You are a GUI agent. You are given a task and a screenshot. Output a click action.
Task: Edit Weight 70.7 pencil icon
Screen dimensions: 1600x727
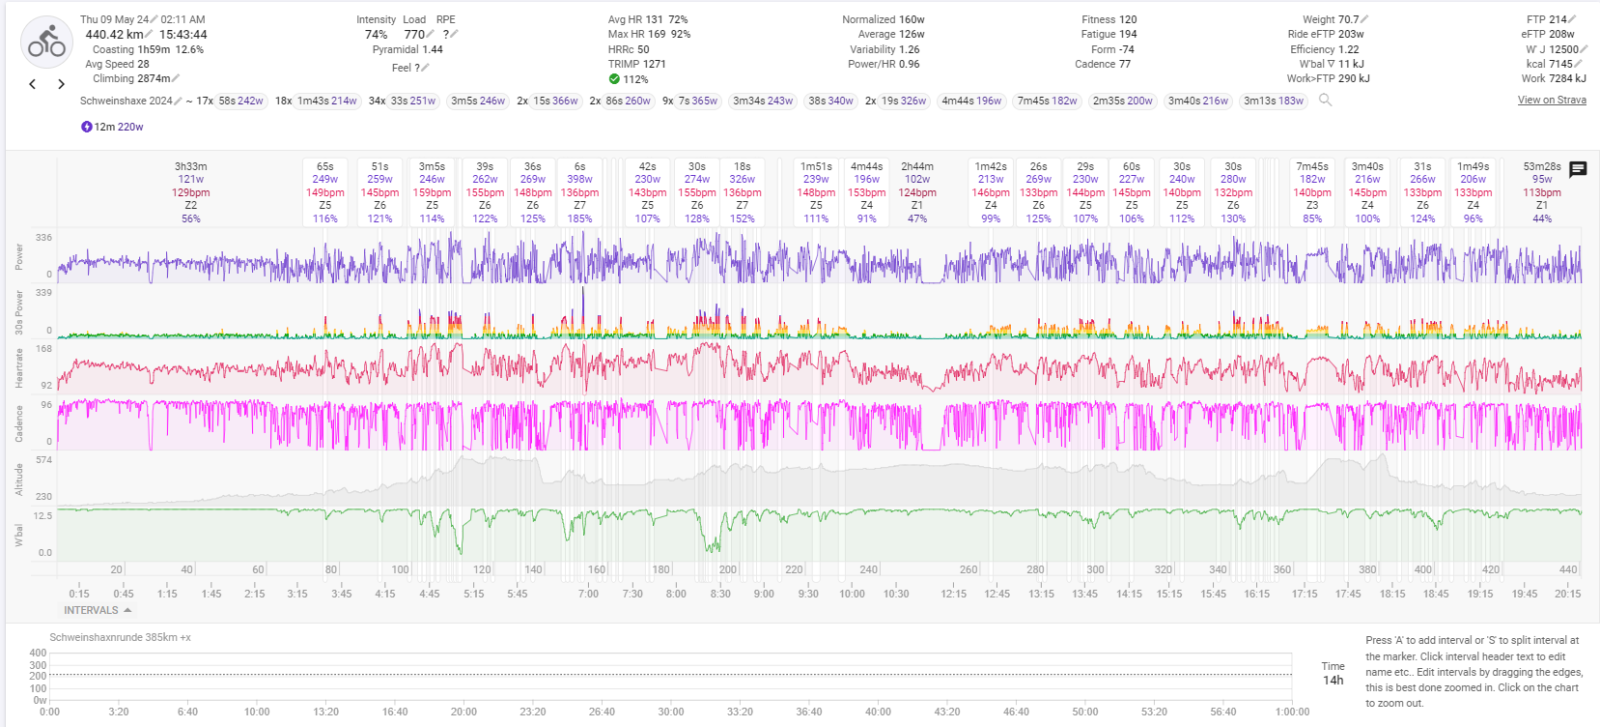(x=1365, y=20)
